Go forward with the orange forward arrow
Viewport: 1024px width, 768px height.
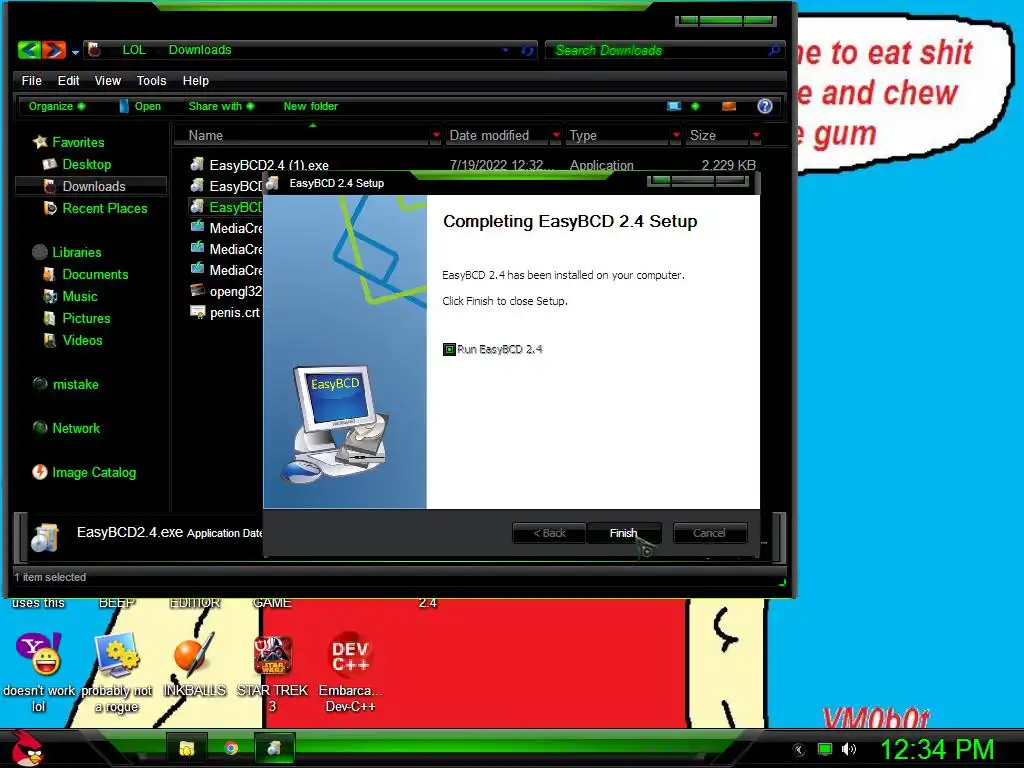54,50
